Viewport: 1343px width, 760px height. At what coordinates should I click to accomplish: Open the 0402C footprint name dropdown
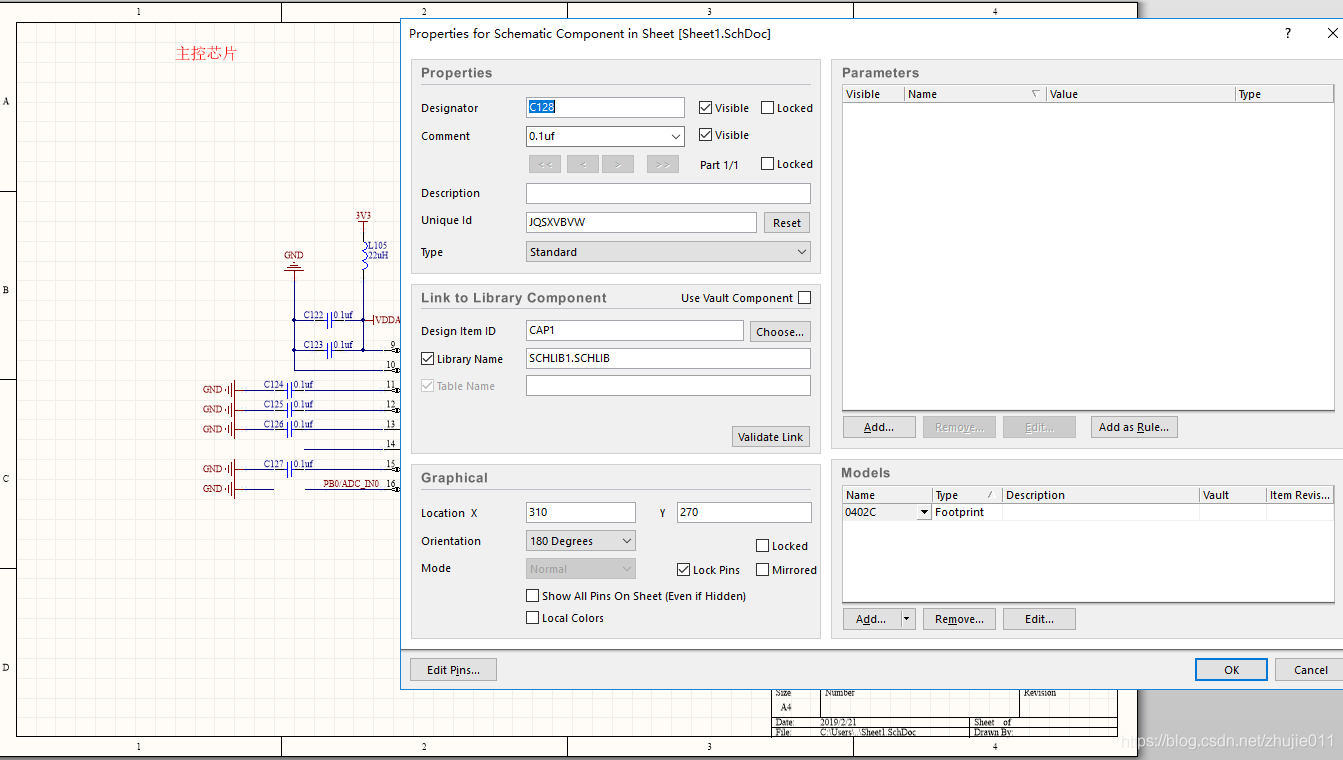(x=923, y=512)
